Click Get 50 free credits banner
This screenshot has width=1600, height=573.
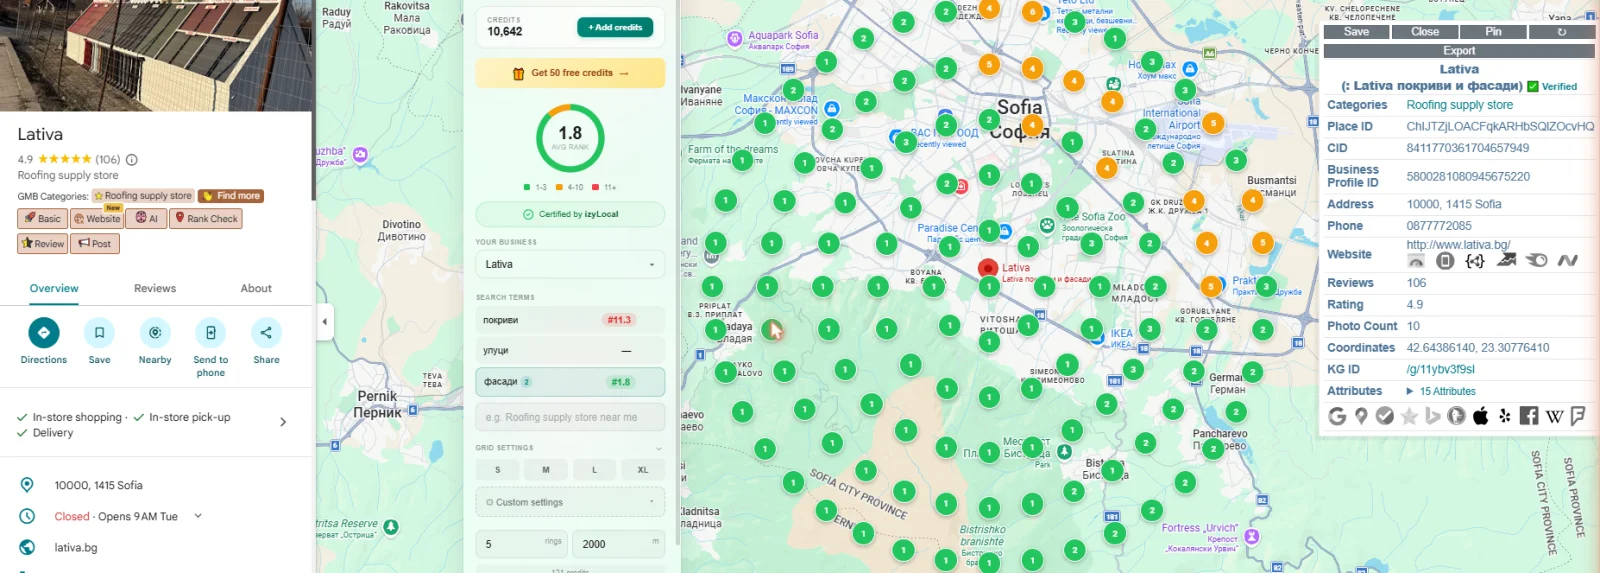click(570, 73)
